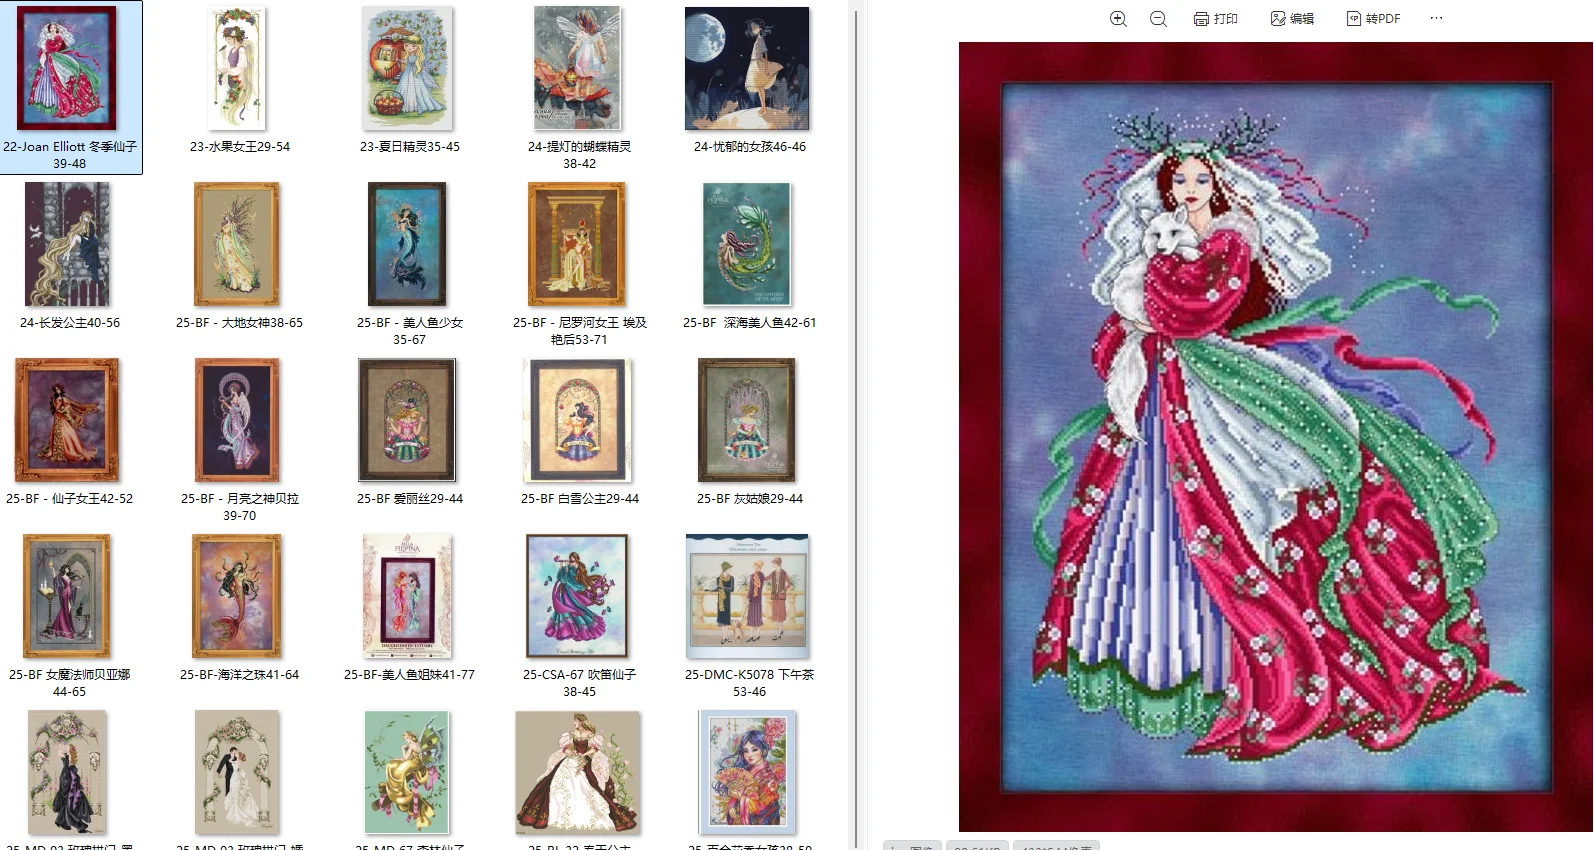Select the black-dress woman under rose arch thumbnail
Image resolution: width=1594 pixels, height=850 pixels.
67,772
